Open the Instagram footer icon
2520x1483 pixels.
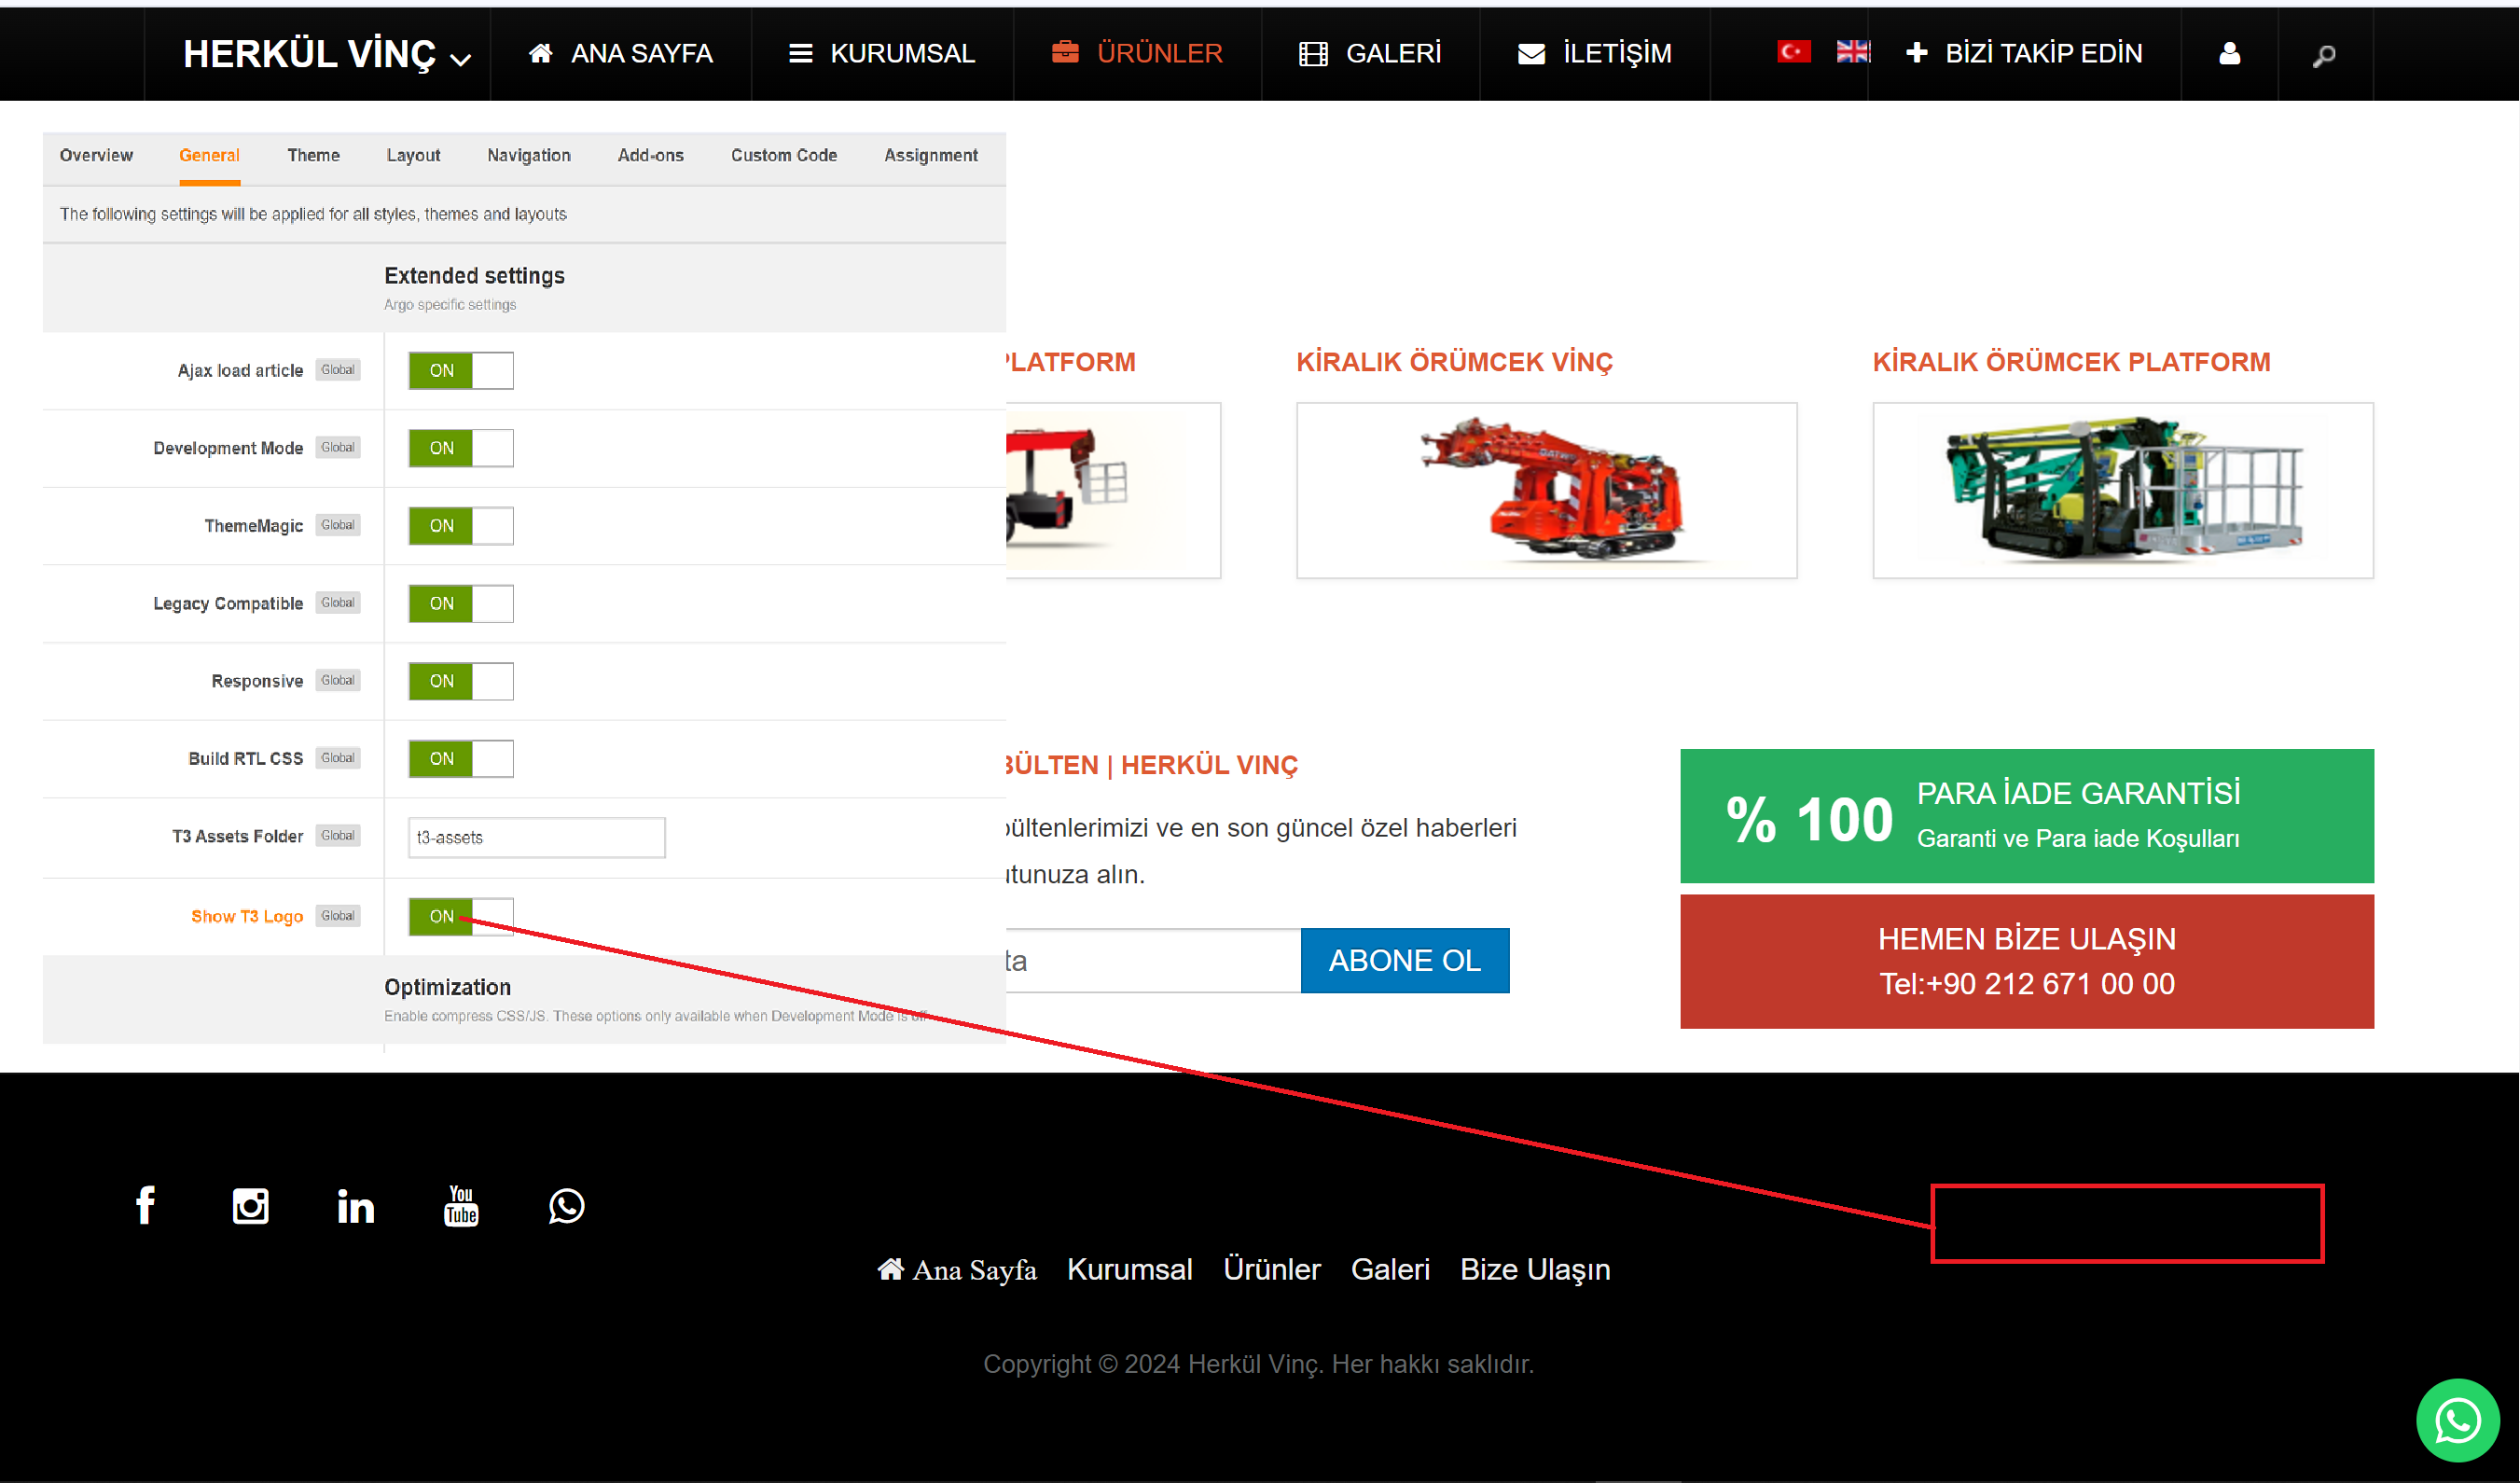pyautogui.click(x=250, y=1205)
